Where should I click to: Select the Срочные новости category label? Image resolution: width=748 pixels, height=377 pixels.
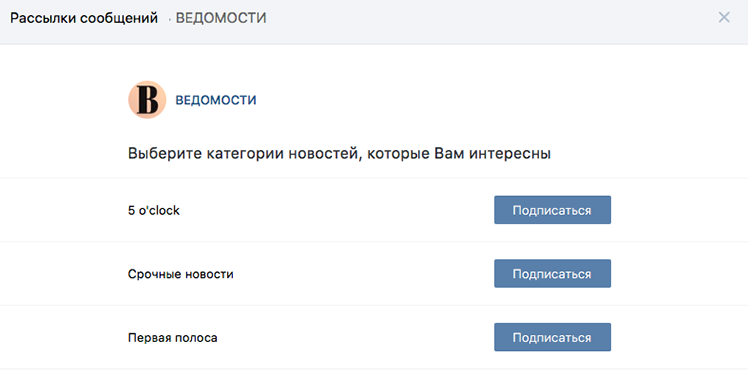click(x=180, y=274)
